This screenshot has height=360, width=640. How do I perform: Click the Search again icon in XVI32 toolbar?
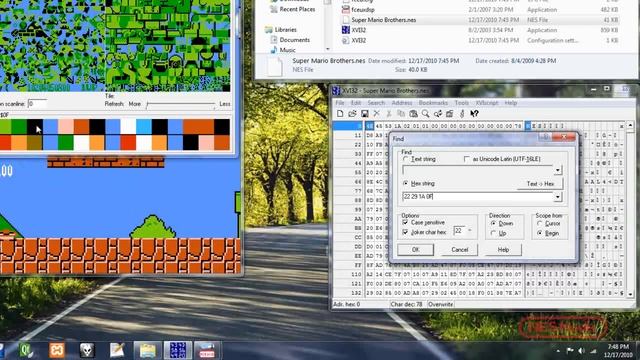438,114
